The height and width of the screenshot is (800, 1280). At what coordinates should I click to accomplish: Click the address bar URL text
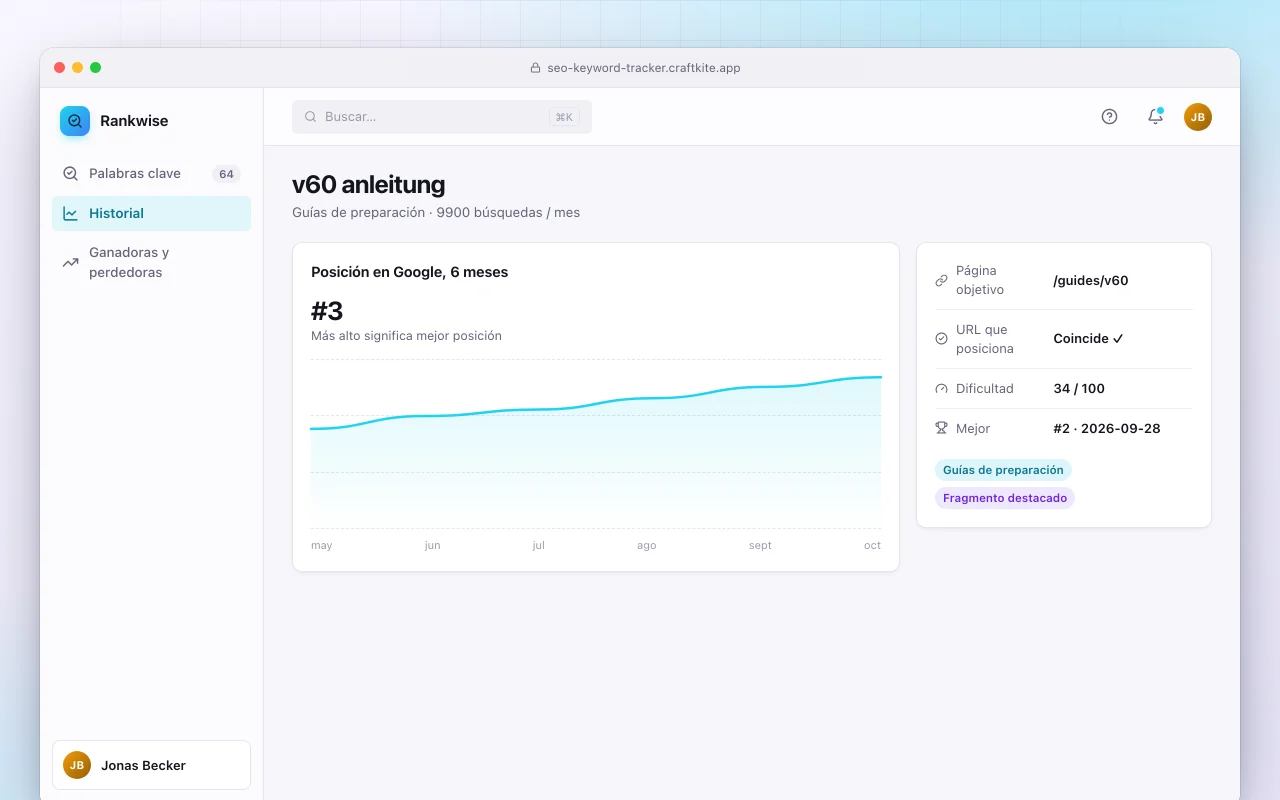click(x=643, y=68)
